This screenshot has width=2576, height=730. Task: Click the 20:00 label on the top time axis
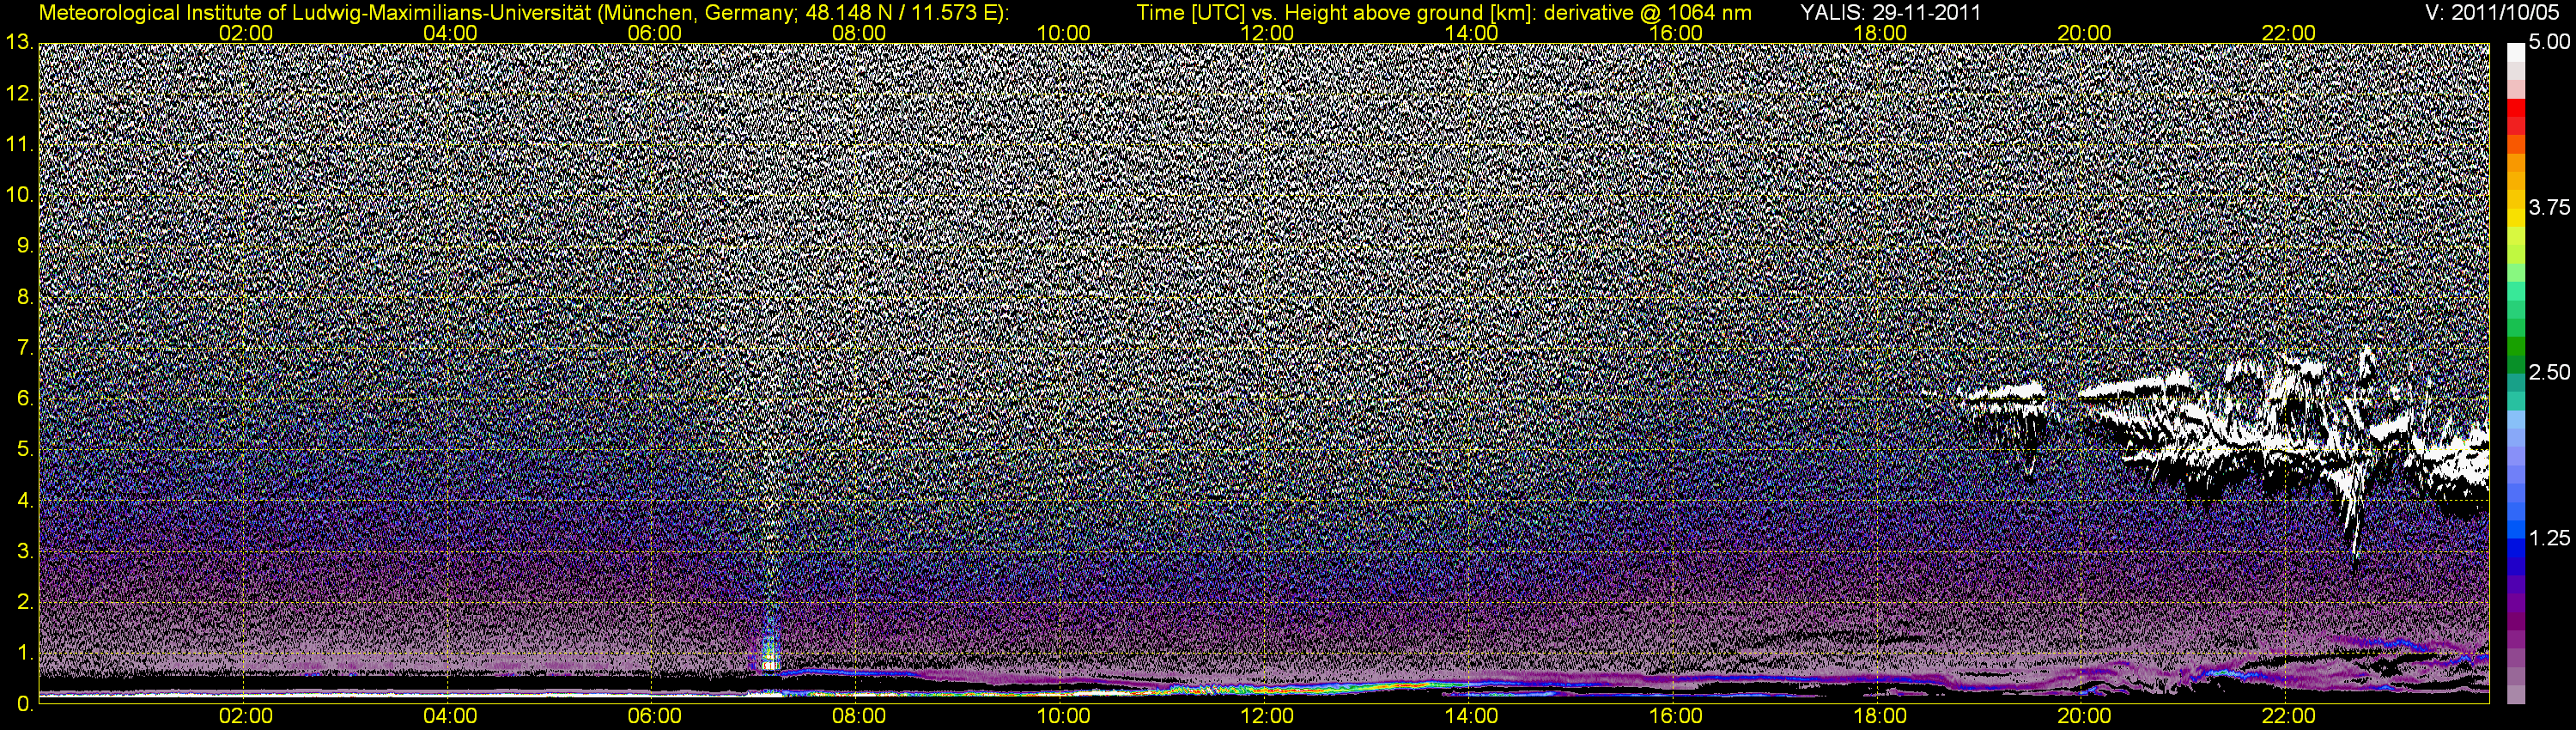[x=2084, y=33]
